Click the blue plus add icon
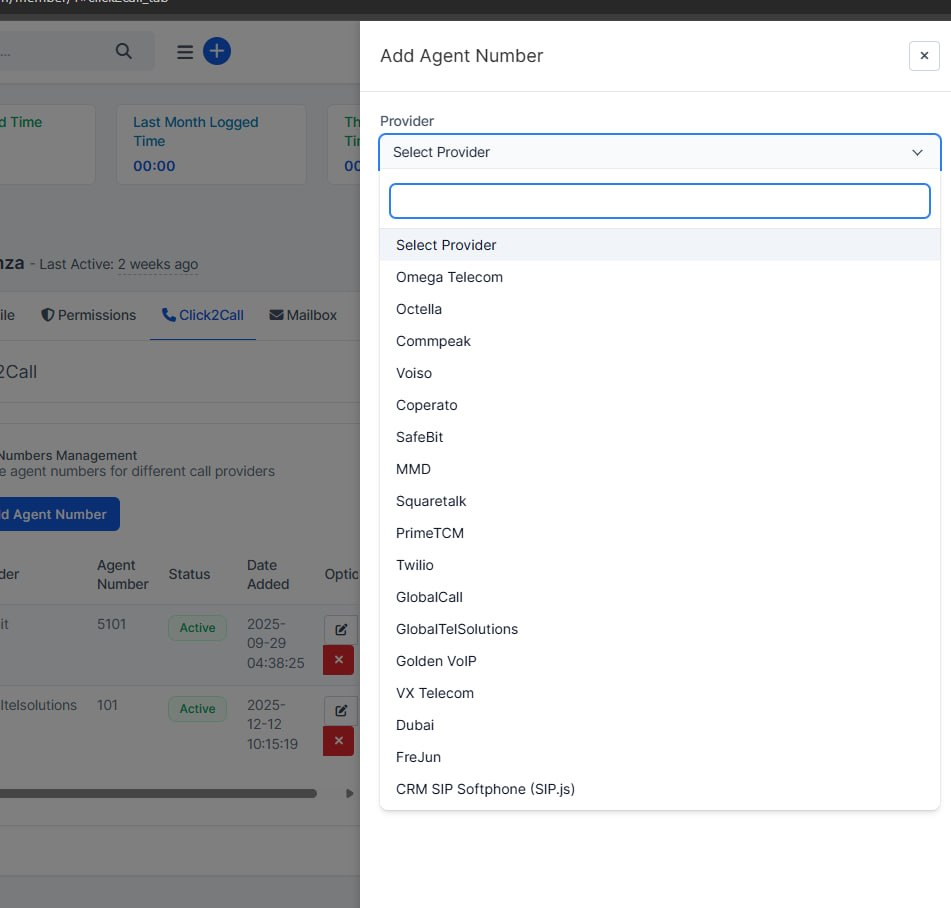 click(217, 51)
